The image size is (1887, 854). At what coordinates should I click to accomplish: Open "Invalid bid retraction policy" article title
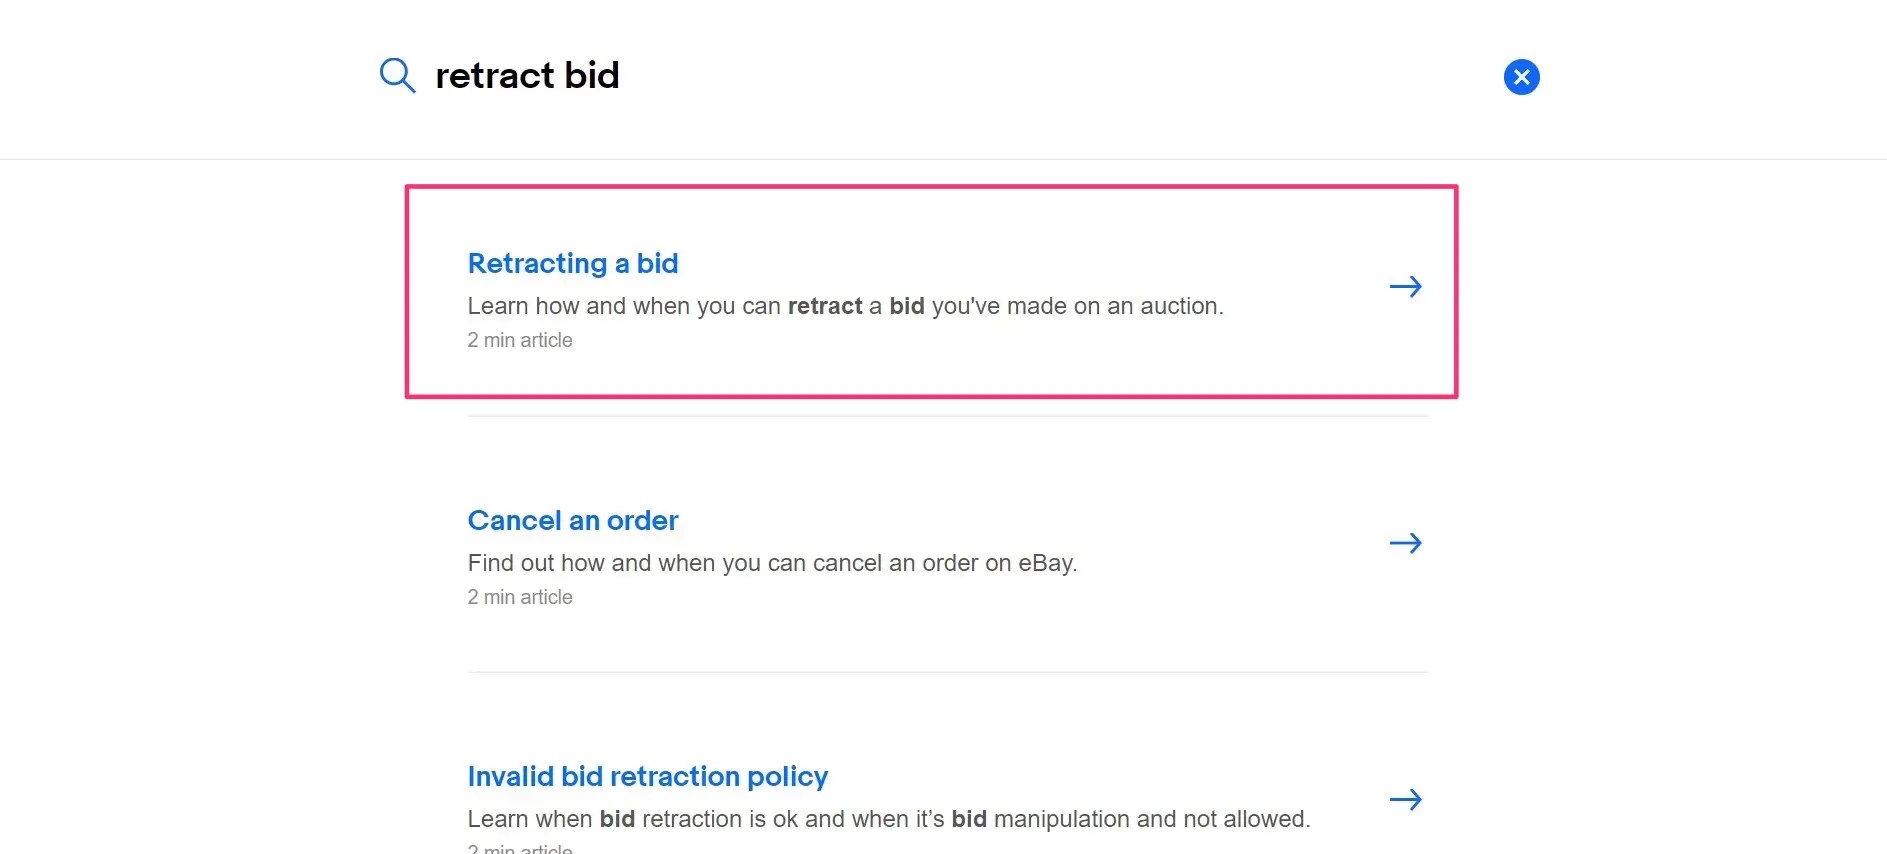point(648,776)
